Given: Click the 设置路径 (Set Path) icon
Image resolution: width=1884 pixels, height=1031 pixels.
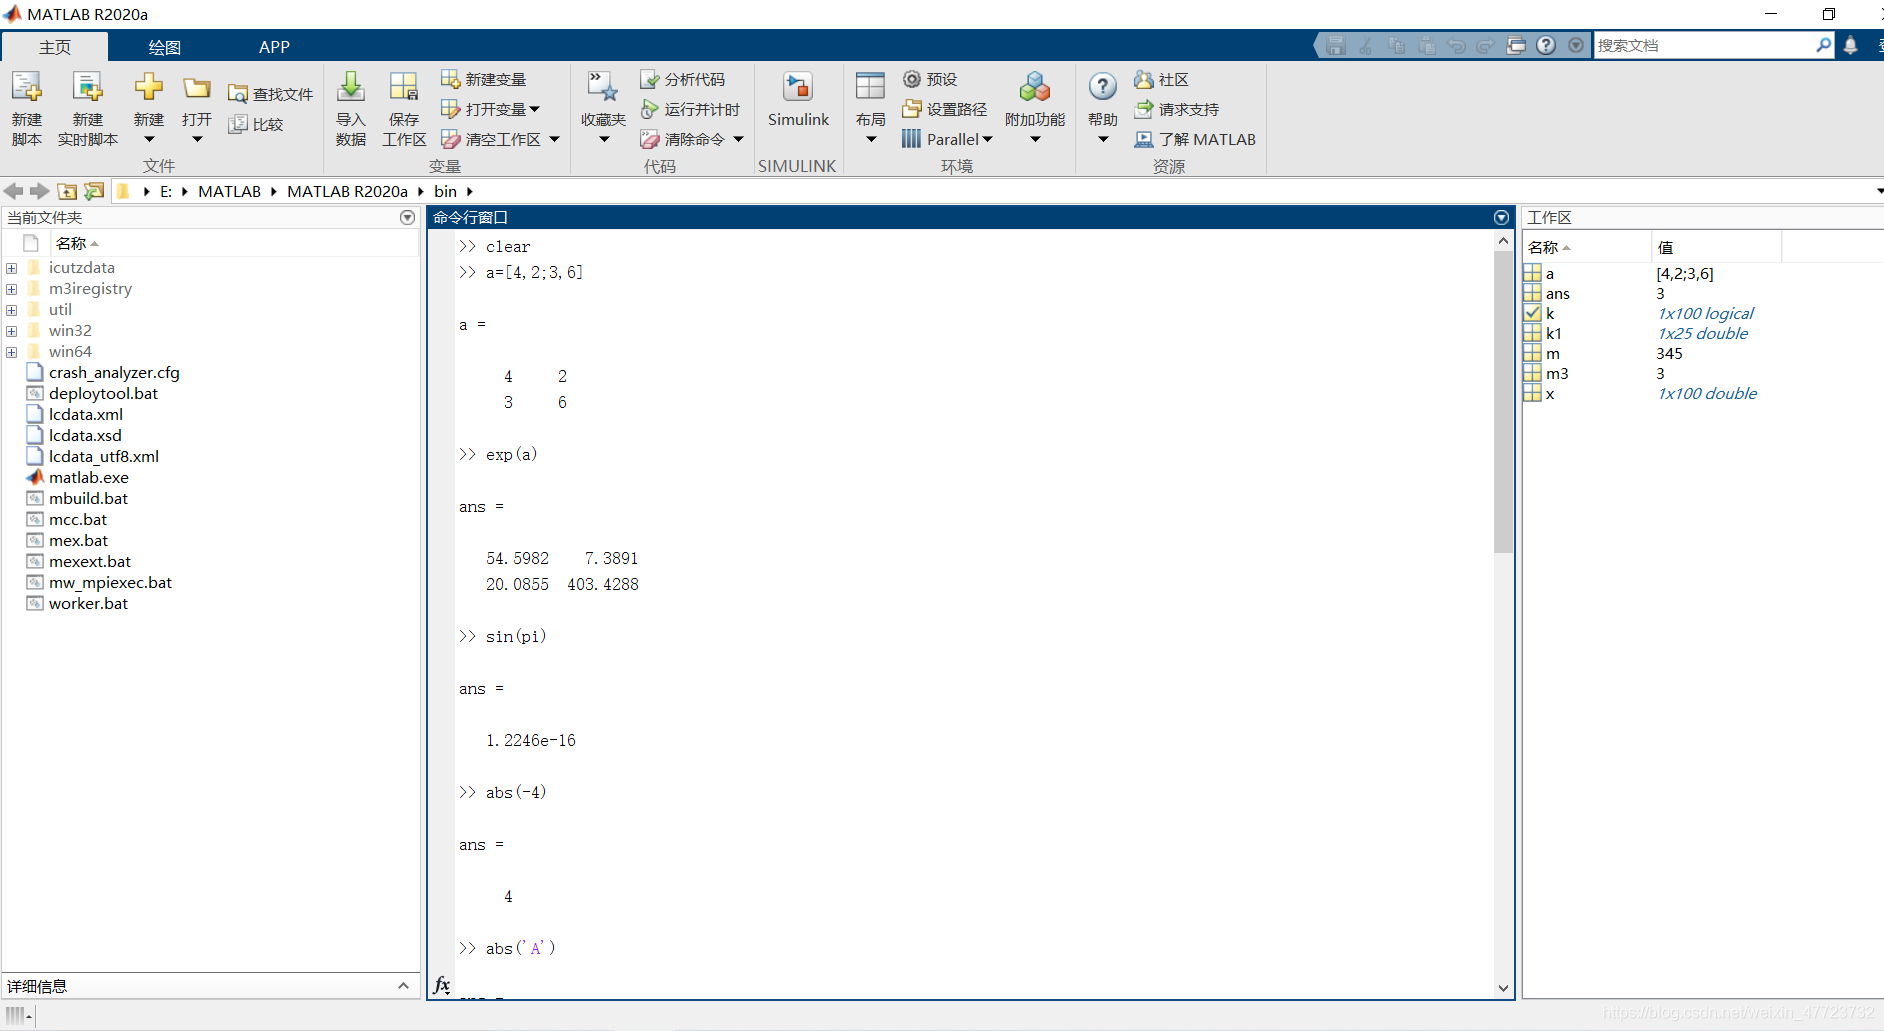Looking at the screenshot, I should tap(911, 109).
